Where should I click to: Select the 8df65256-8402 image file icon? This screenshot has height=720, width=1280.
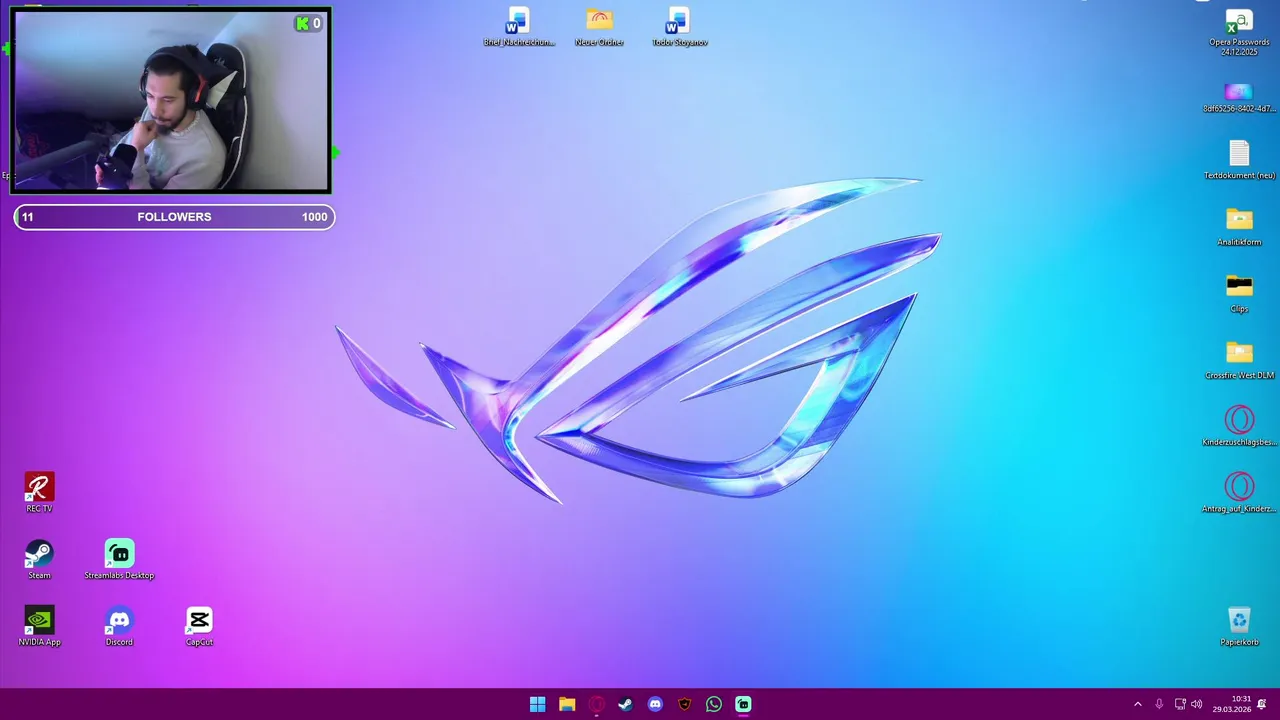[x=1239, y=98]
